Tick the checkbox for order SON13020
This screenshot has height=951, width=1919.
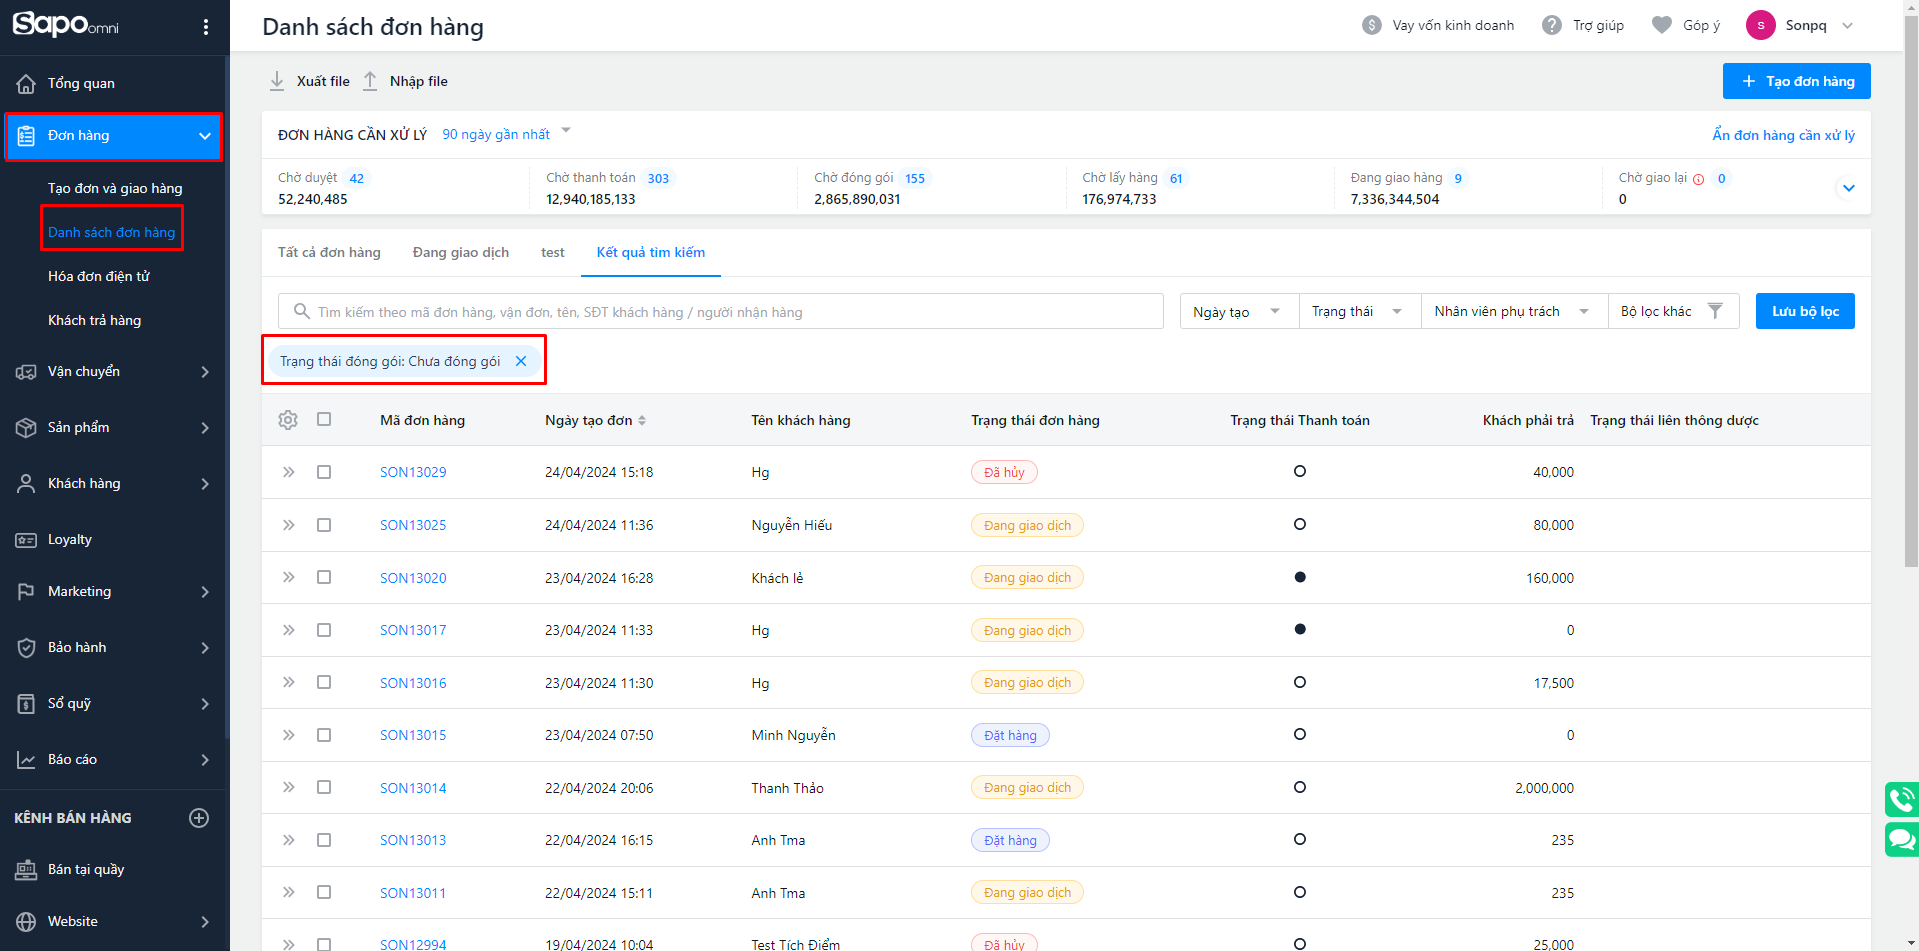point(324,577)
